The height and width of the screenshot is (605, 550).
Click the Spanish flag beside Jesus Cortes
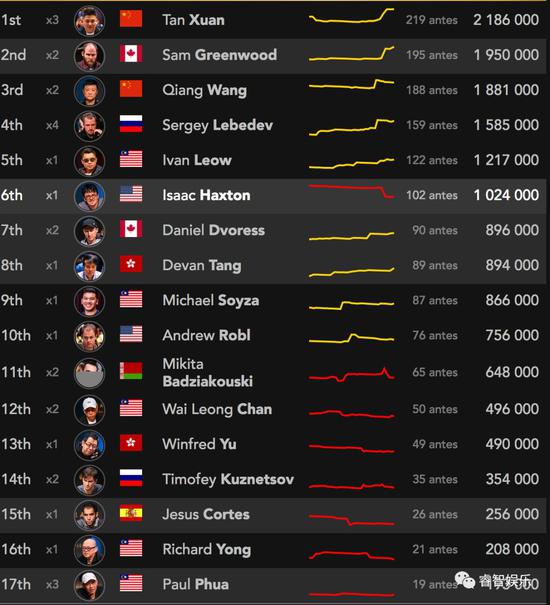click(x=131, y=513)
